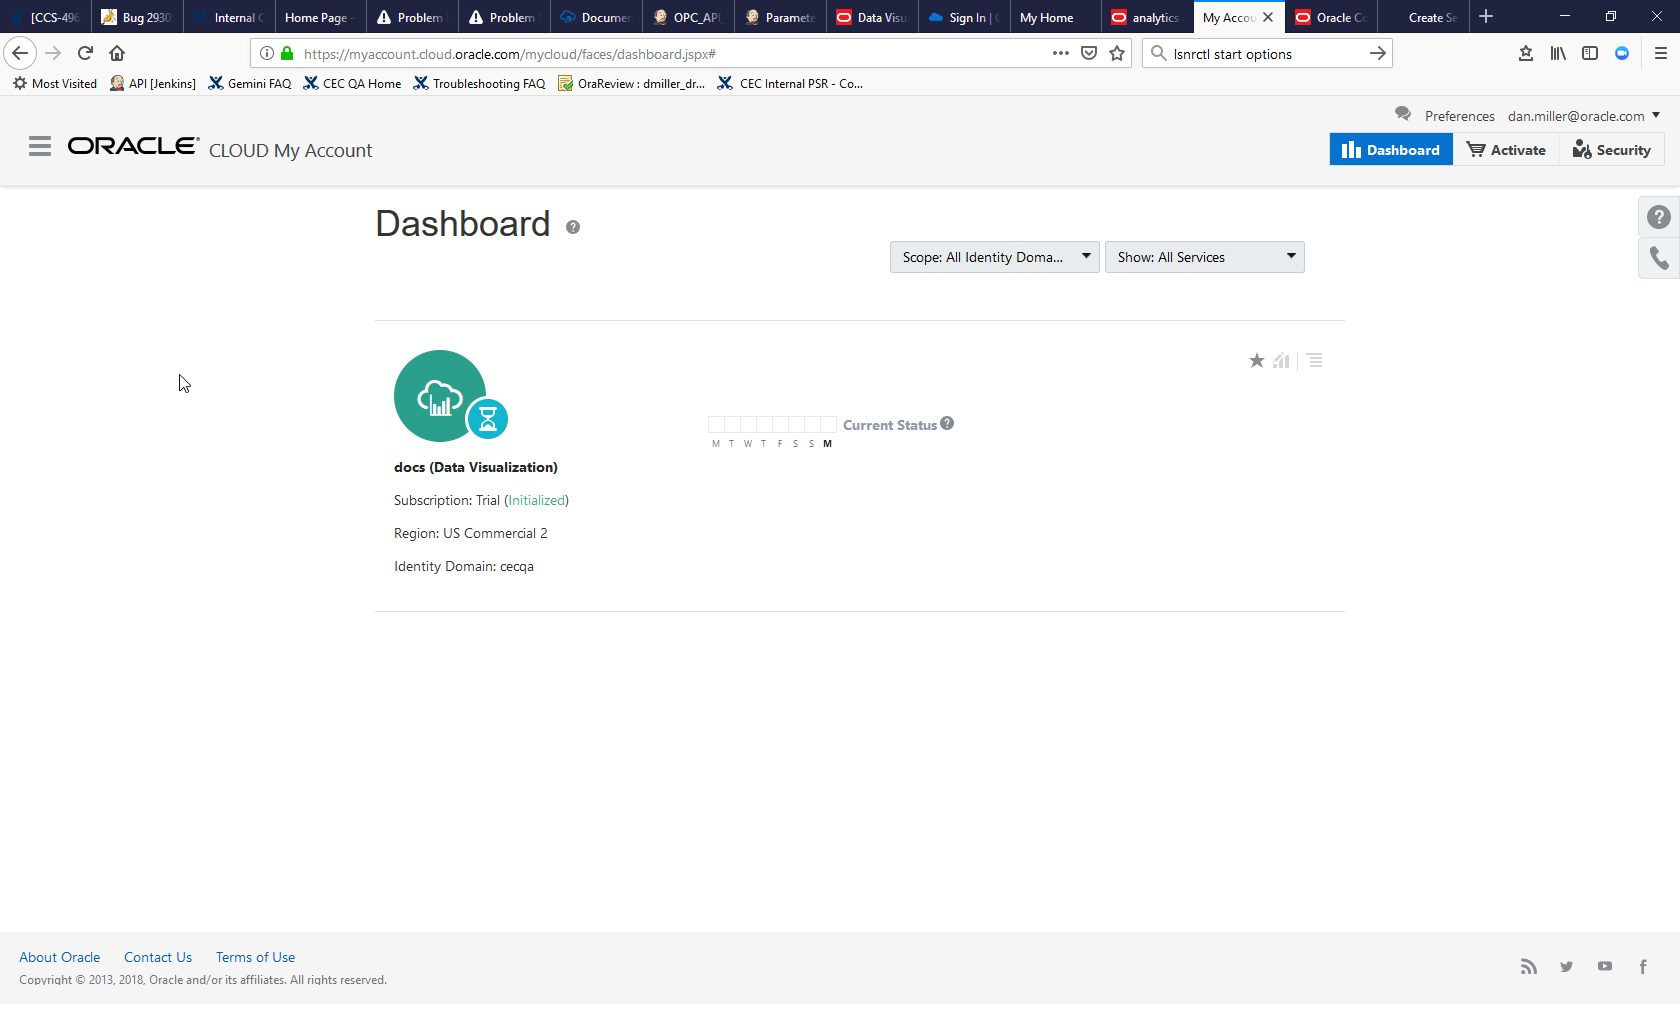1680x1010 pixels.
Task: Open the Troubleshooting FAQ bookmark
Action: 479,83
